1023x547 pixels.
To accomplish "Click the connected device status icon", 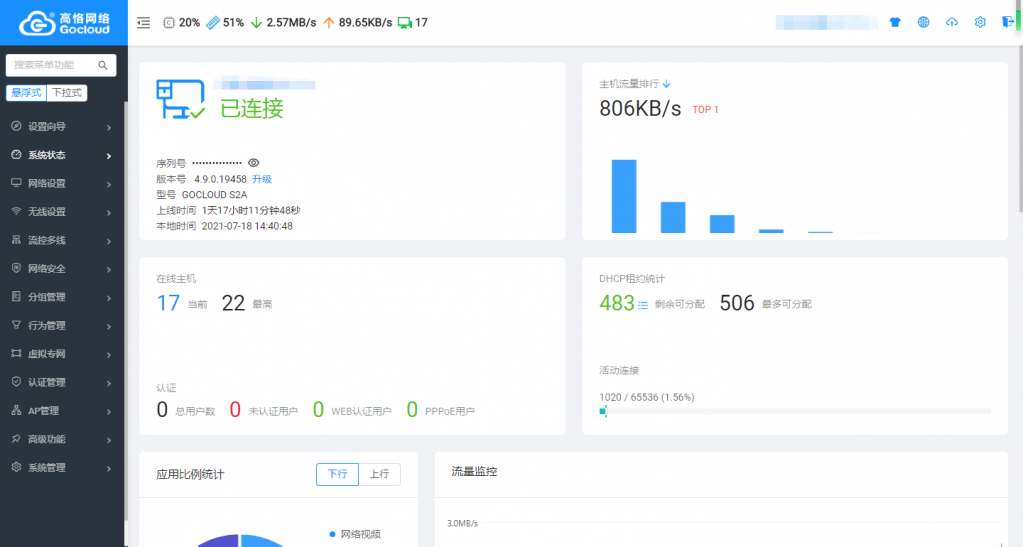I will (x=181, y=99).
